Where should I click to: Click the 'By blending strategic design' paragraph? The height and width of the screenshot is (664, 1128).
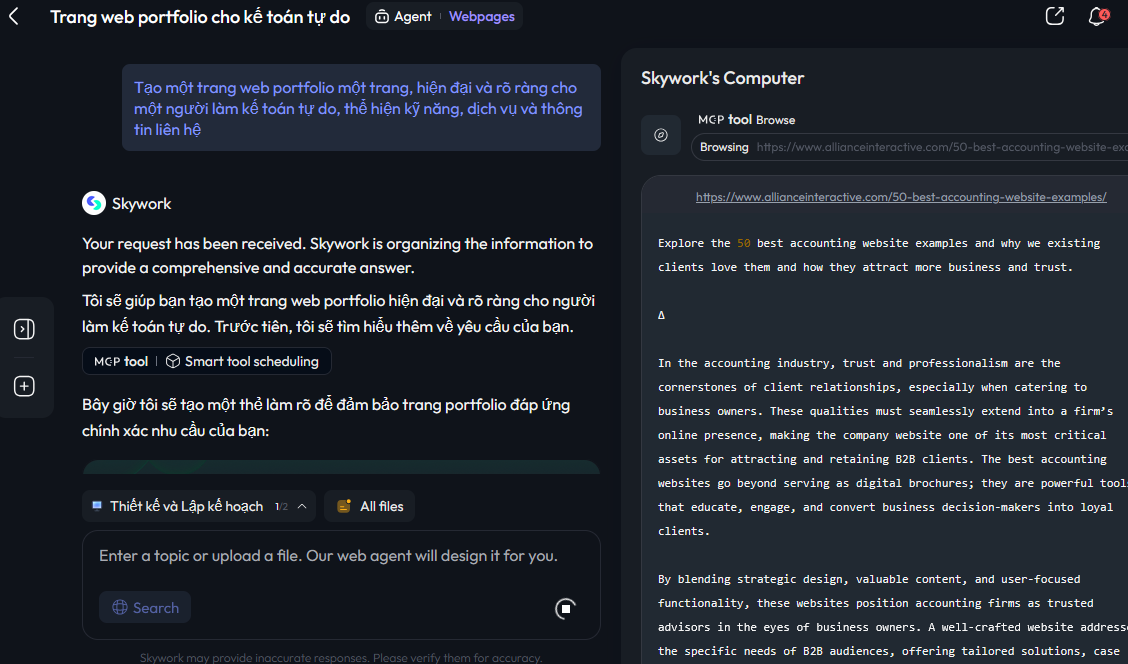click(x=893, y=615)
